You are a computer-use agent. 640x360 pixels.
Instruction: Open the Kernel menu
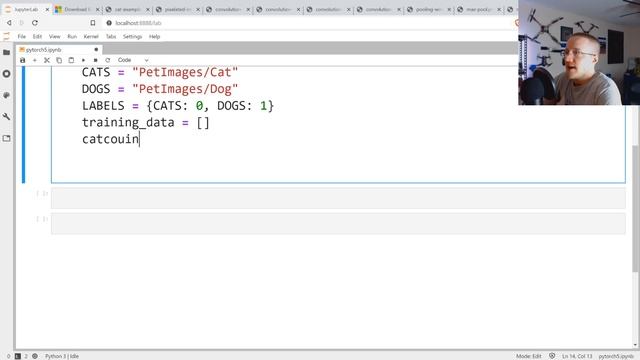91,37
